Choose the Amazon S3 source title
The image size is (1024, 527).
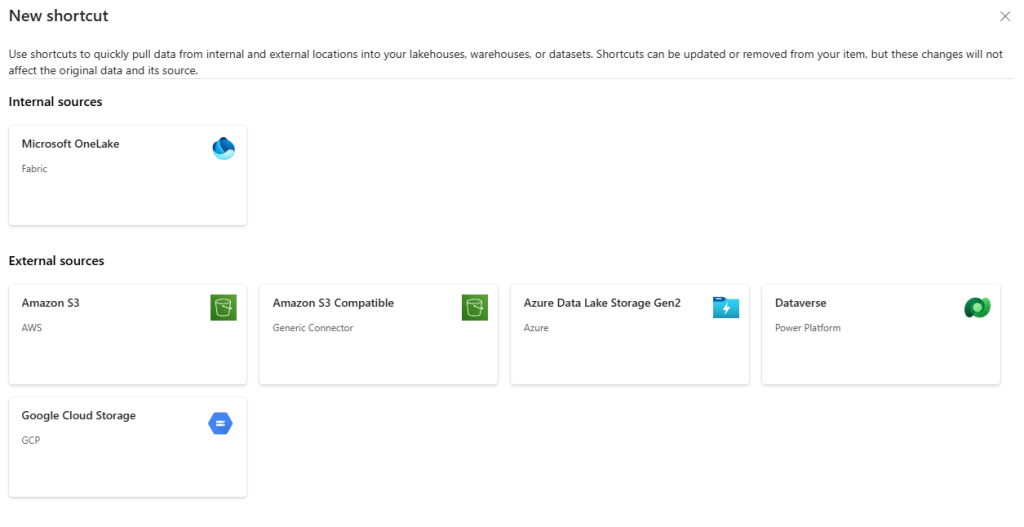coord(50,303)
